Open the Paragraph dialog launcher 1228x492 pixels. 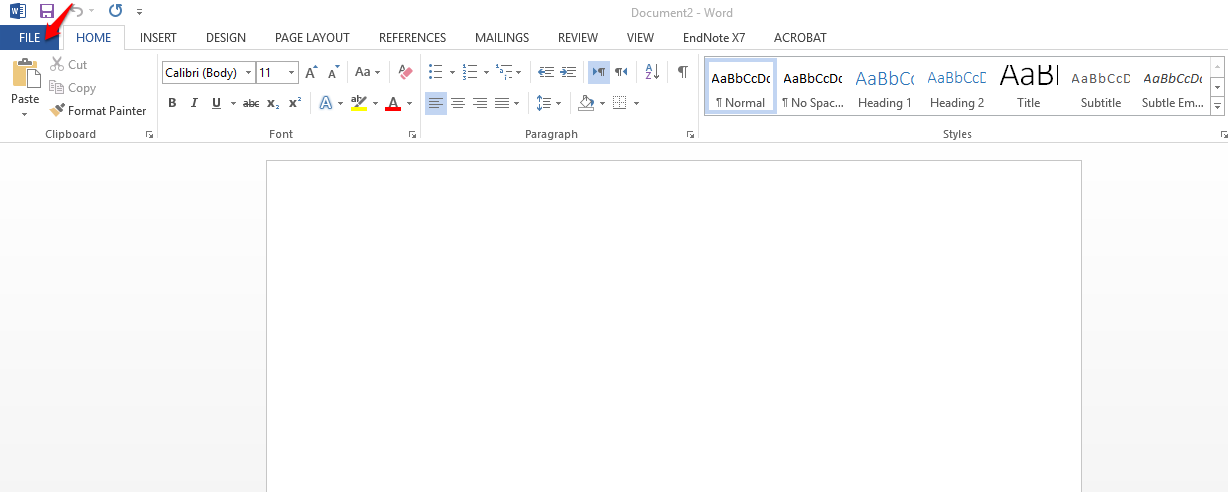pyautogui.click(x=690, y=134)
